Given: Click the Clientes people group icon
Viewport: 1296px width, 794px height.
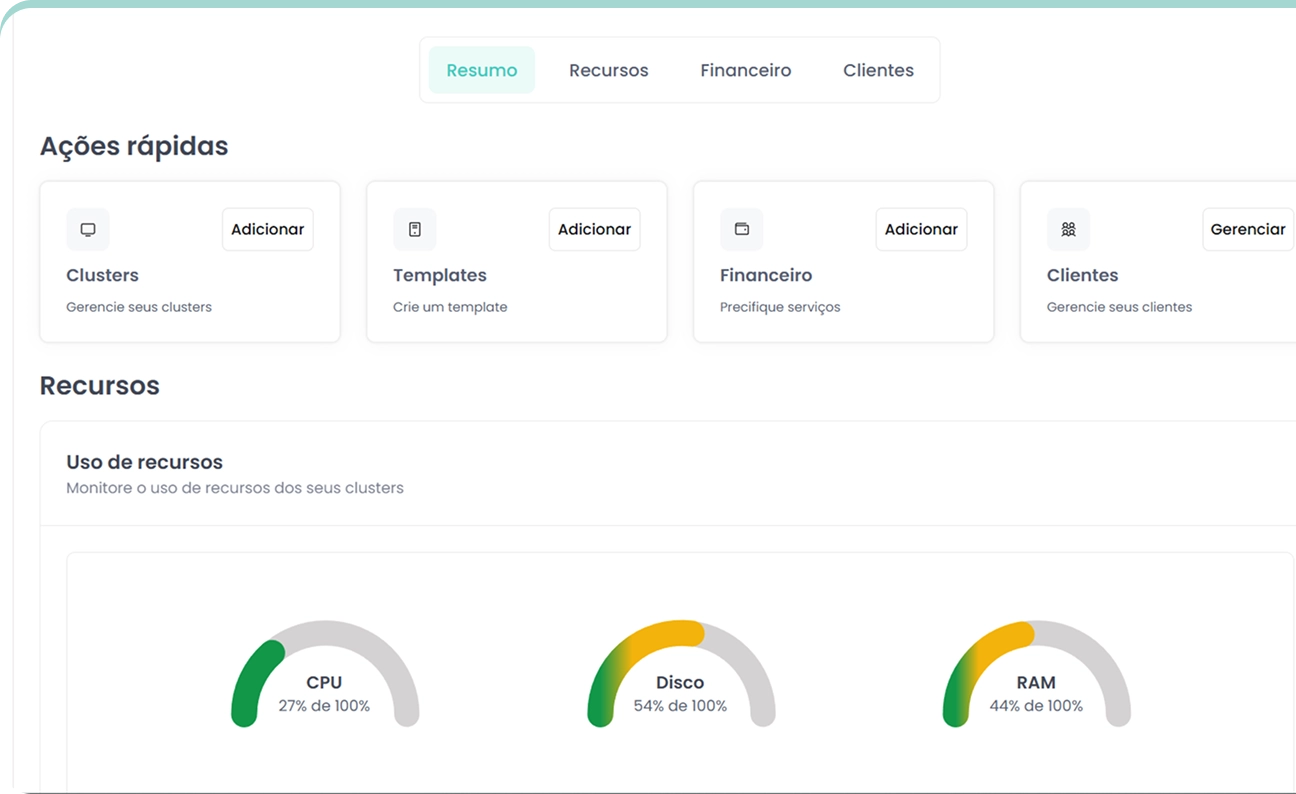Looking at the screenshot, I should point(1068,229).
